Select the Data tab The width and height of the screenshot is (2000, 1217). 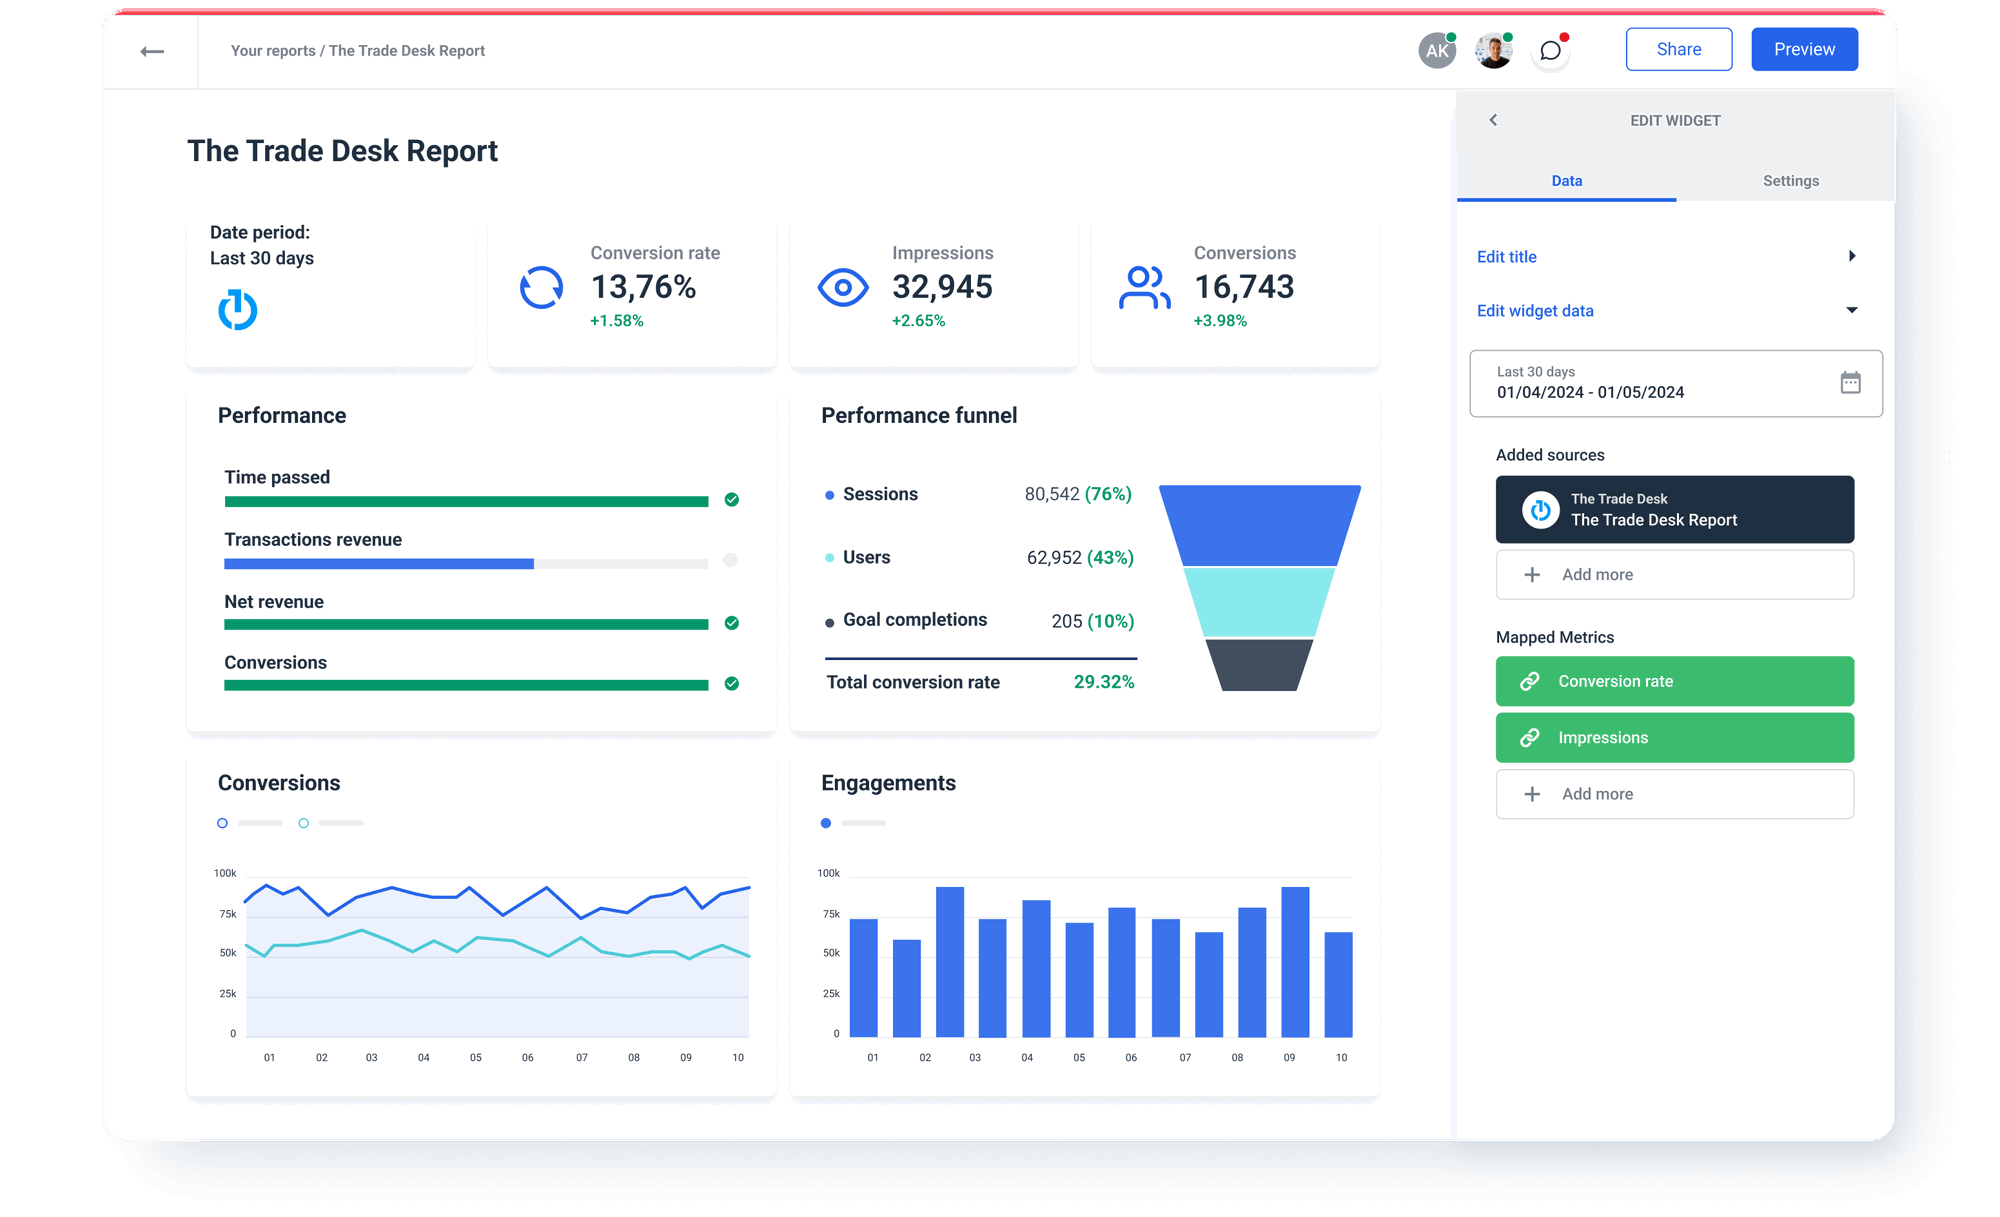click(x=1566, y=181)
